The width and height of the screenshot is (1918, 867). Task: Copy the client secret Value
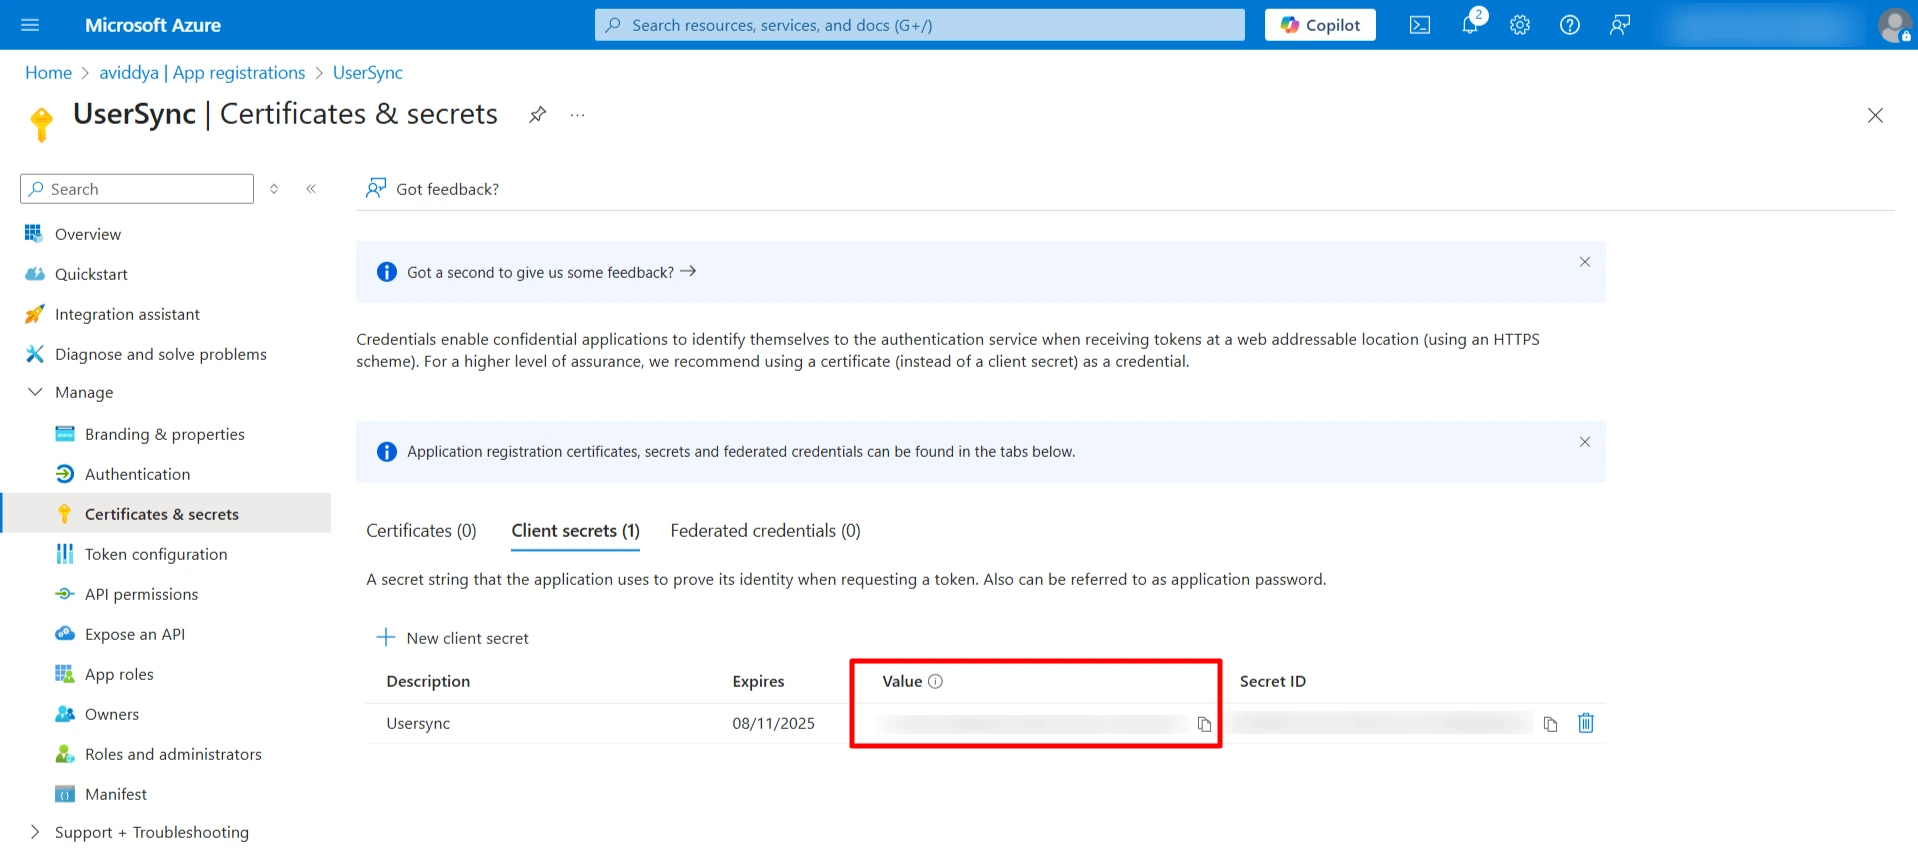(x=1204, y=724)
